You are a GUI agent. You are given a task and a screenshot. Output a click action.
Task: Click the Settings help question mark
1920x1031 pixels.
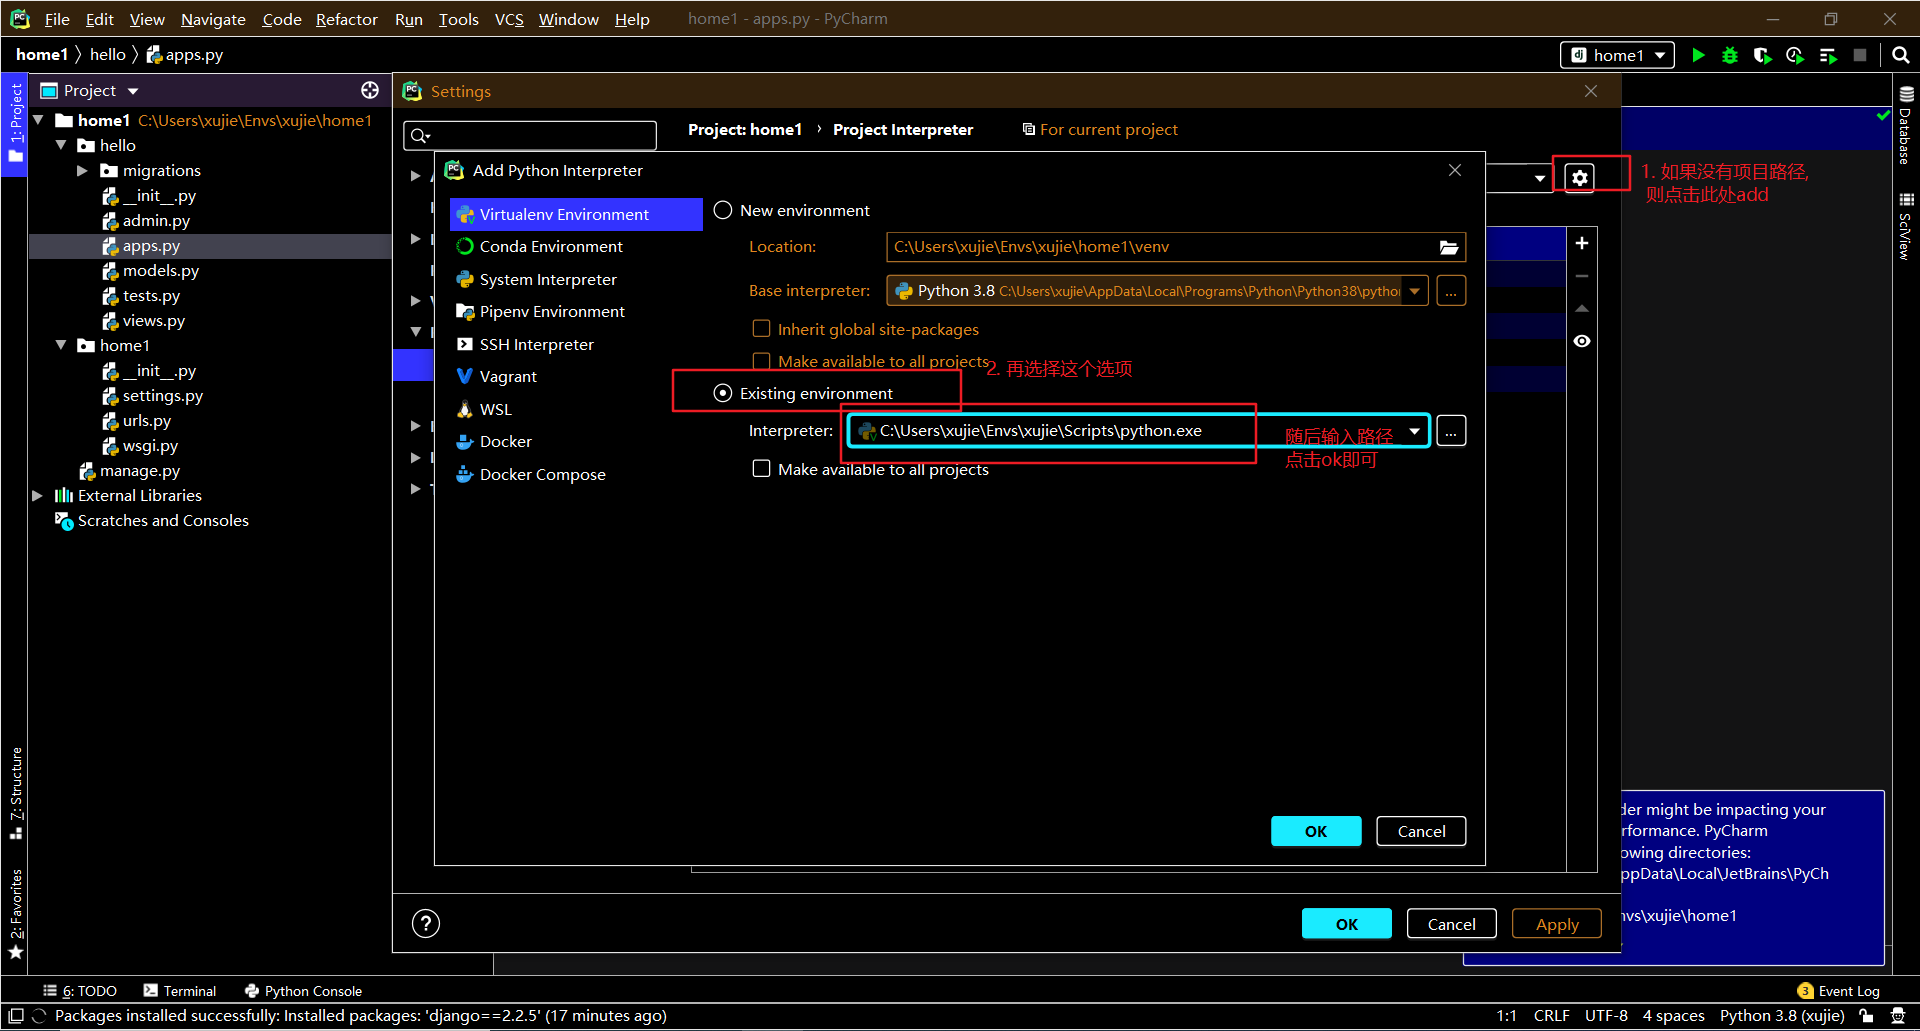click(x=426, y=923)
